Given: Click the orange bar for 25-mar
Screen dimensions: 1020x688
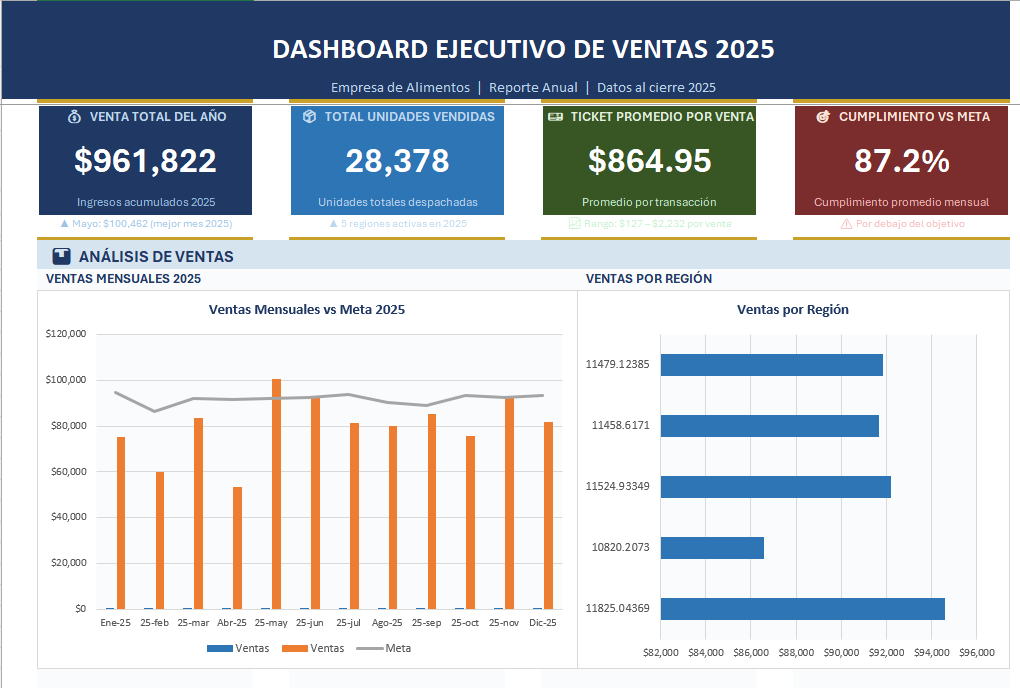Looking at the screenshot, I should 198,514.
